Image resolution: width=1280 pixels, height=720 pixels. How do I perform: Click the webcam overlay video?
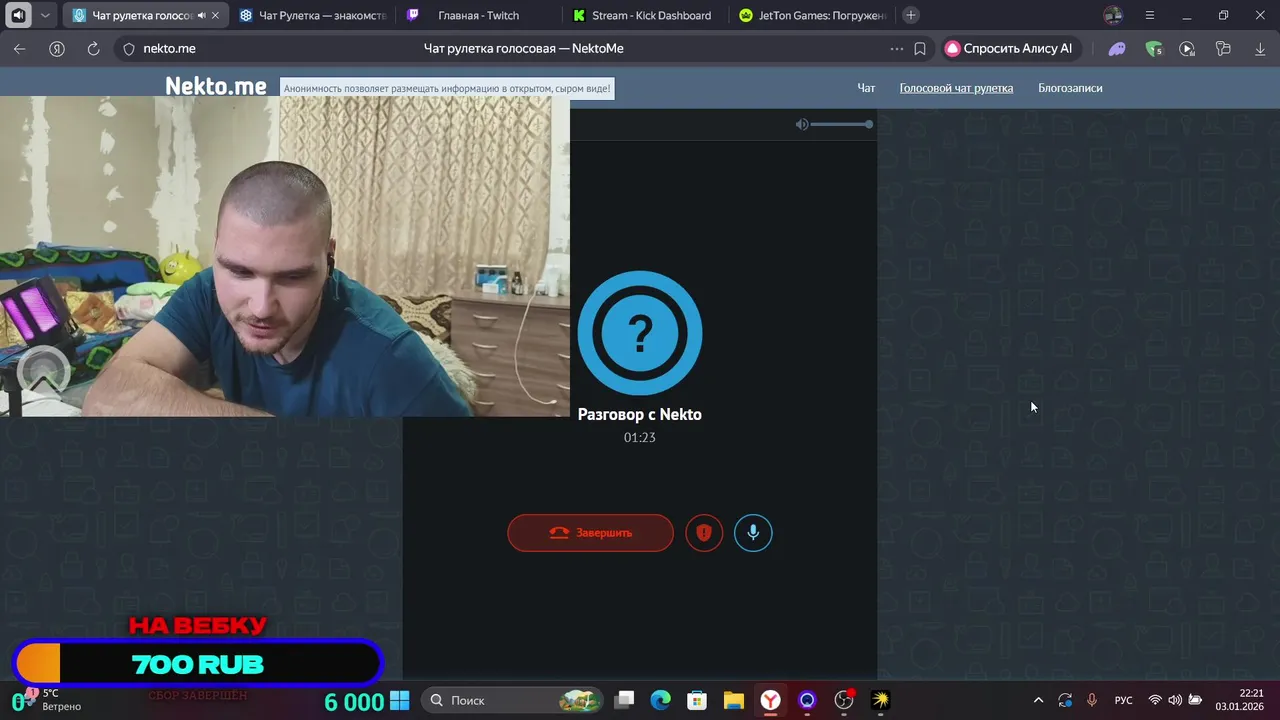pos(285,256)
